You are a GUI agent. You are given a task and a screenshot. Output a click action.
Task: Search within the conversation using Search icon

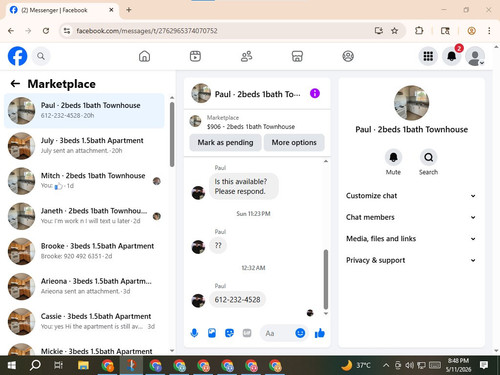pyautogui.click(x=428, y=157)
